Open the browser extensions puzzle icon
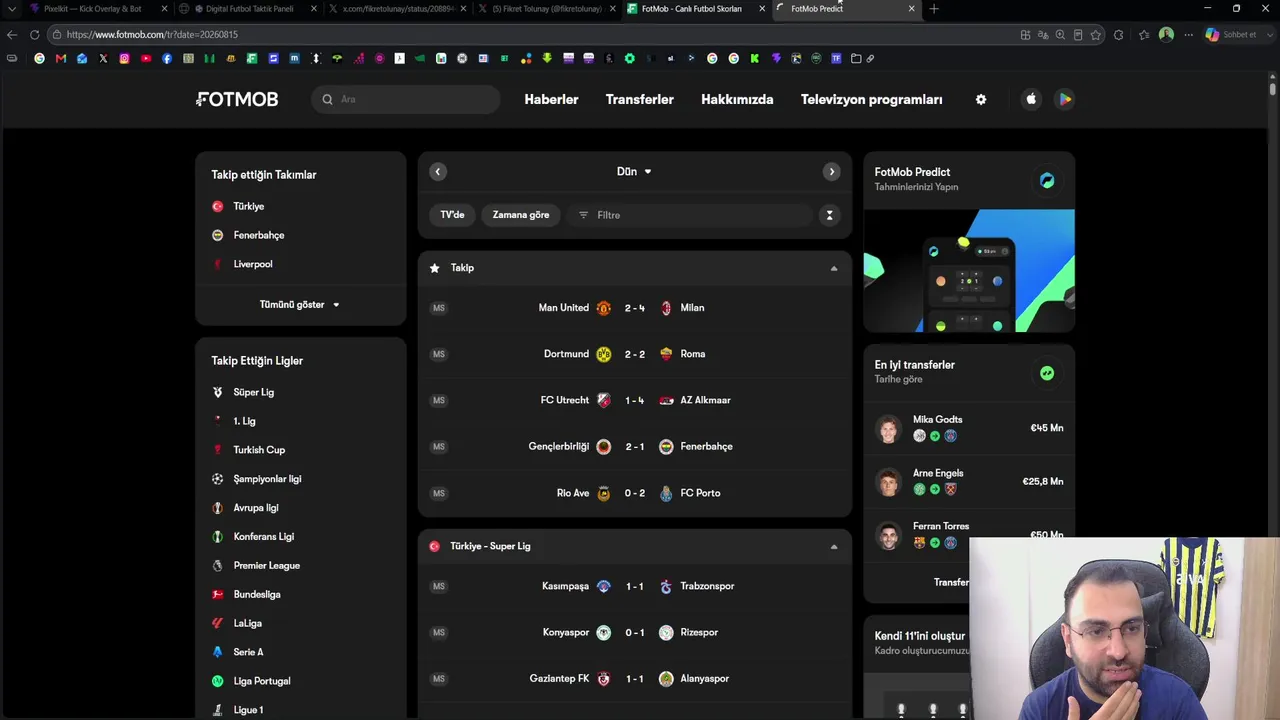The image size is (1280, 720). tap(1118, 35)
